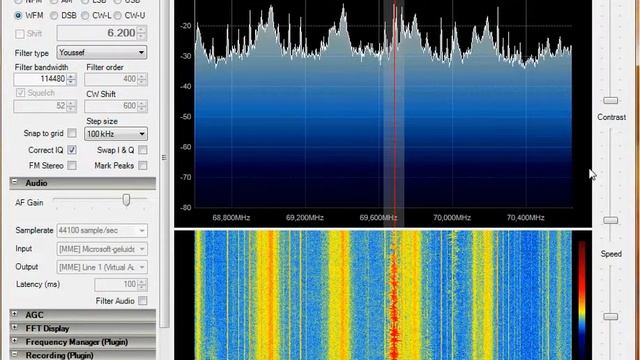640x360 pixels.
Task: Click the side panel vertical scrollbar
Action: point(164,163)
